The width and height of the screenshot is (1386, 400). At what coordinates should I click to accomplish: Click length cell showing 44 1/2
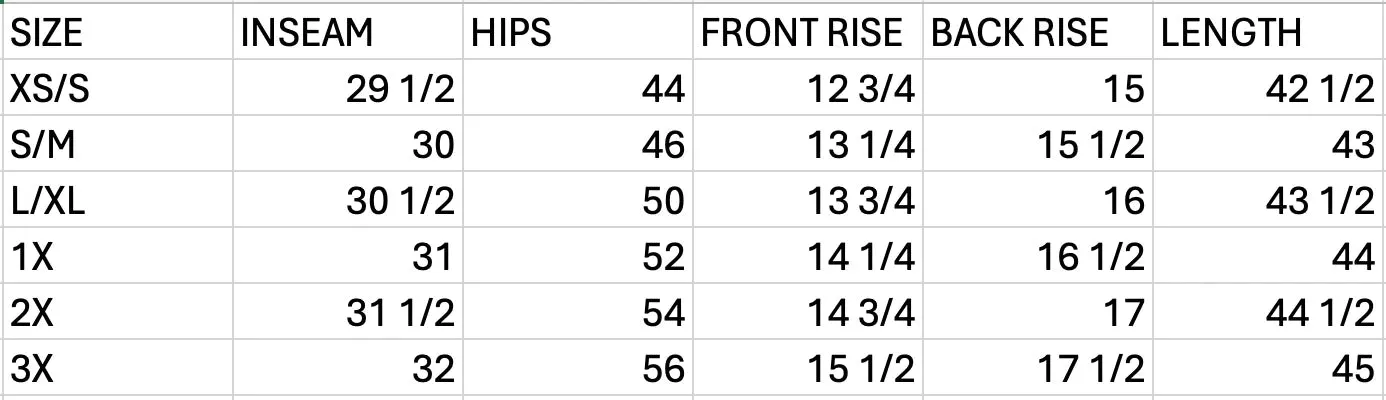point(1269,313)
